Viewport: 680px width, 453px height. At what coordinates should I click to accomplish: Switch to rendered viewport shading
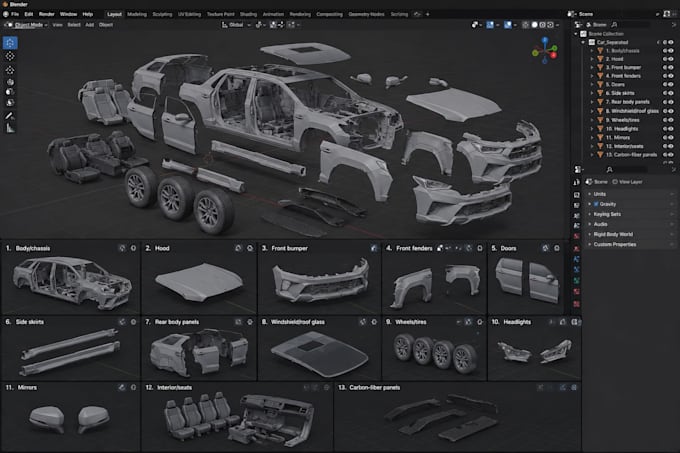[x=551, y=25]
